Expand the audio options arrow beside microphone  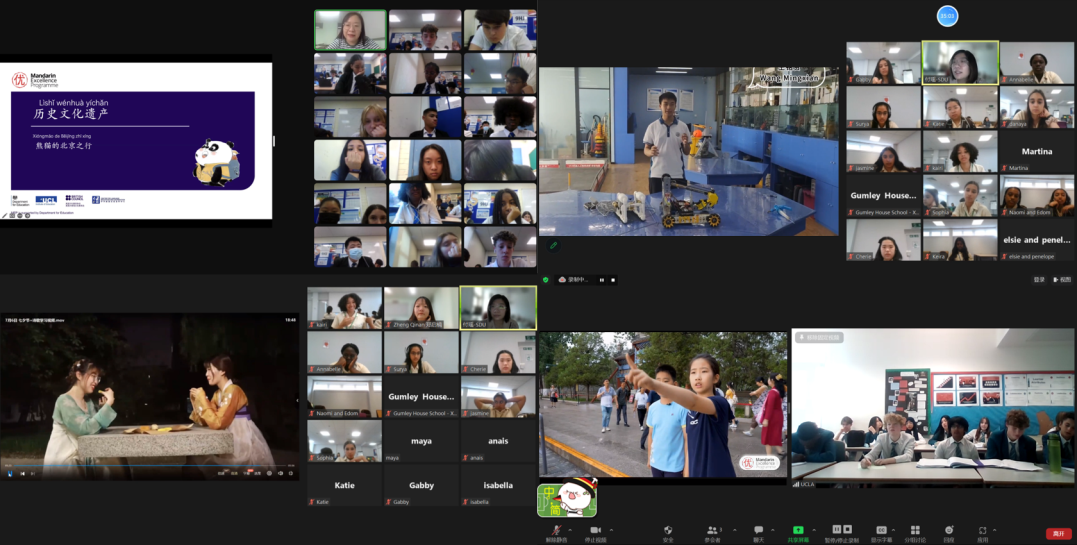[x=570, y=529]
